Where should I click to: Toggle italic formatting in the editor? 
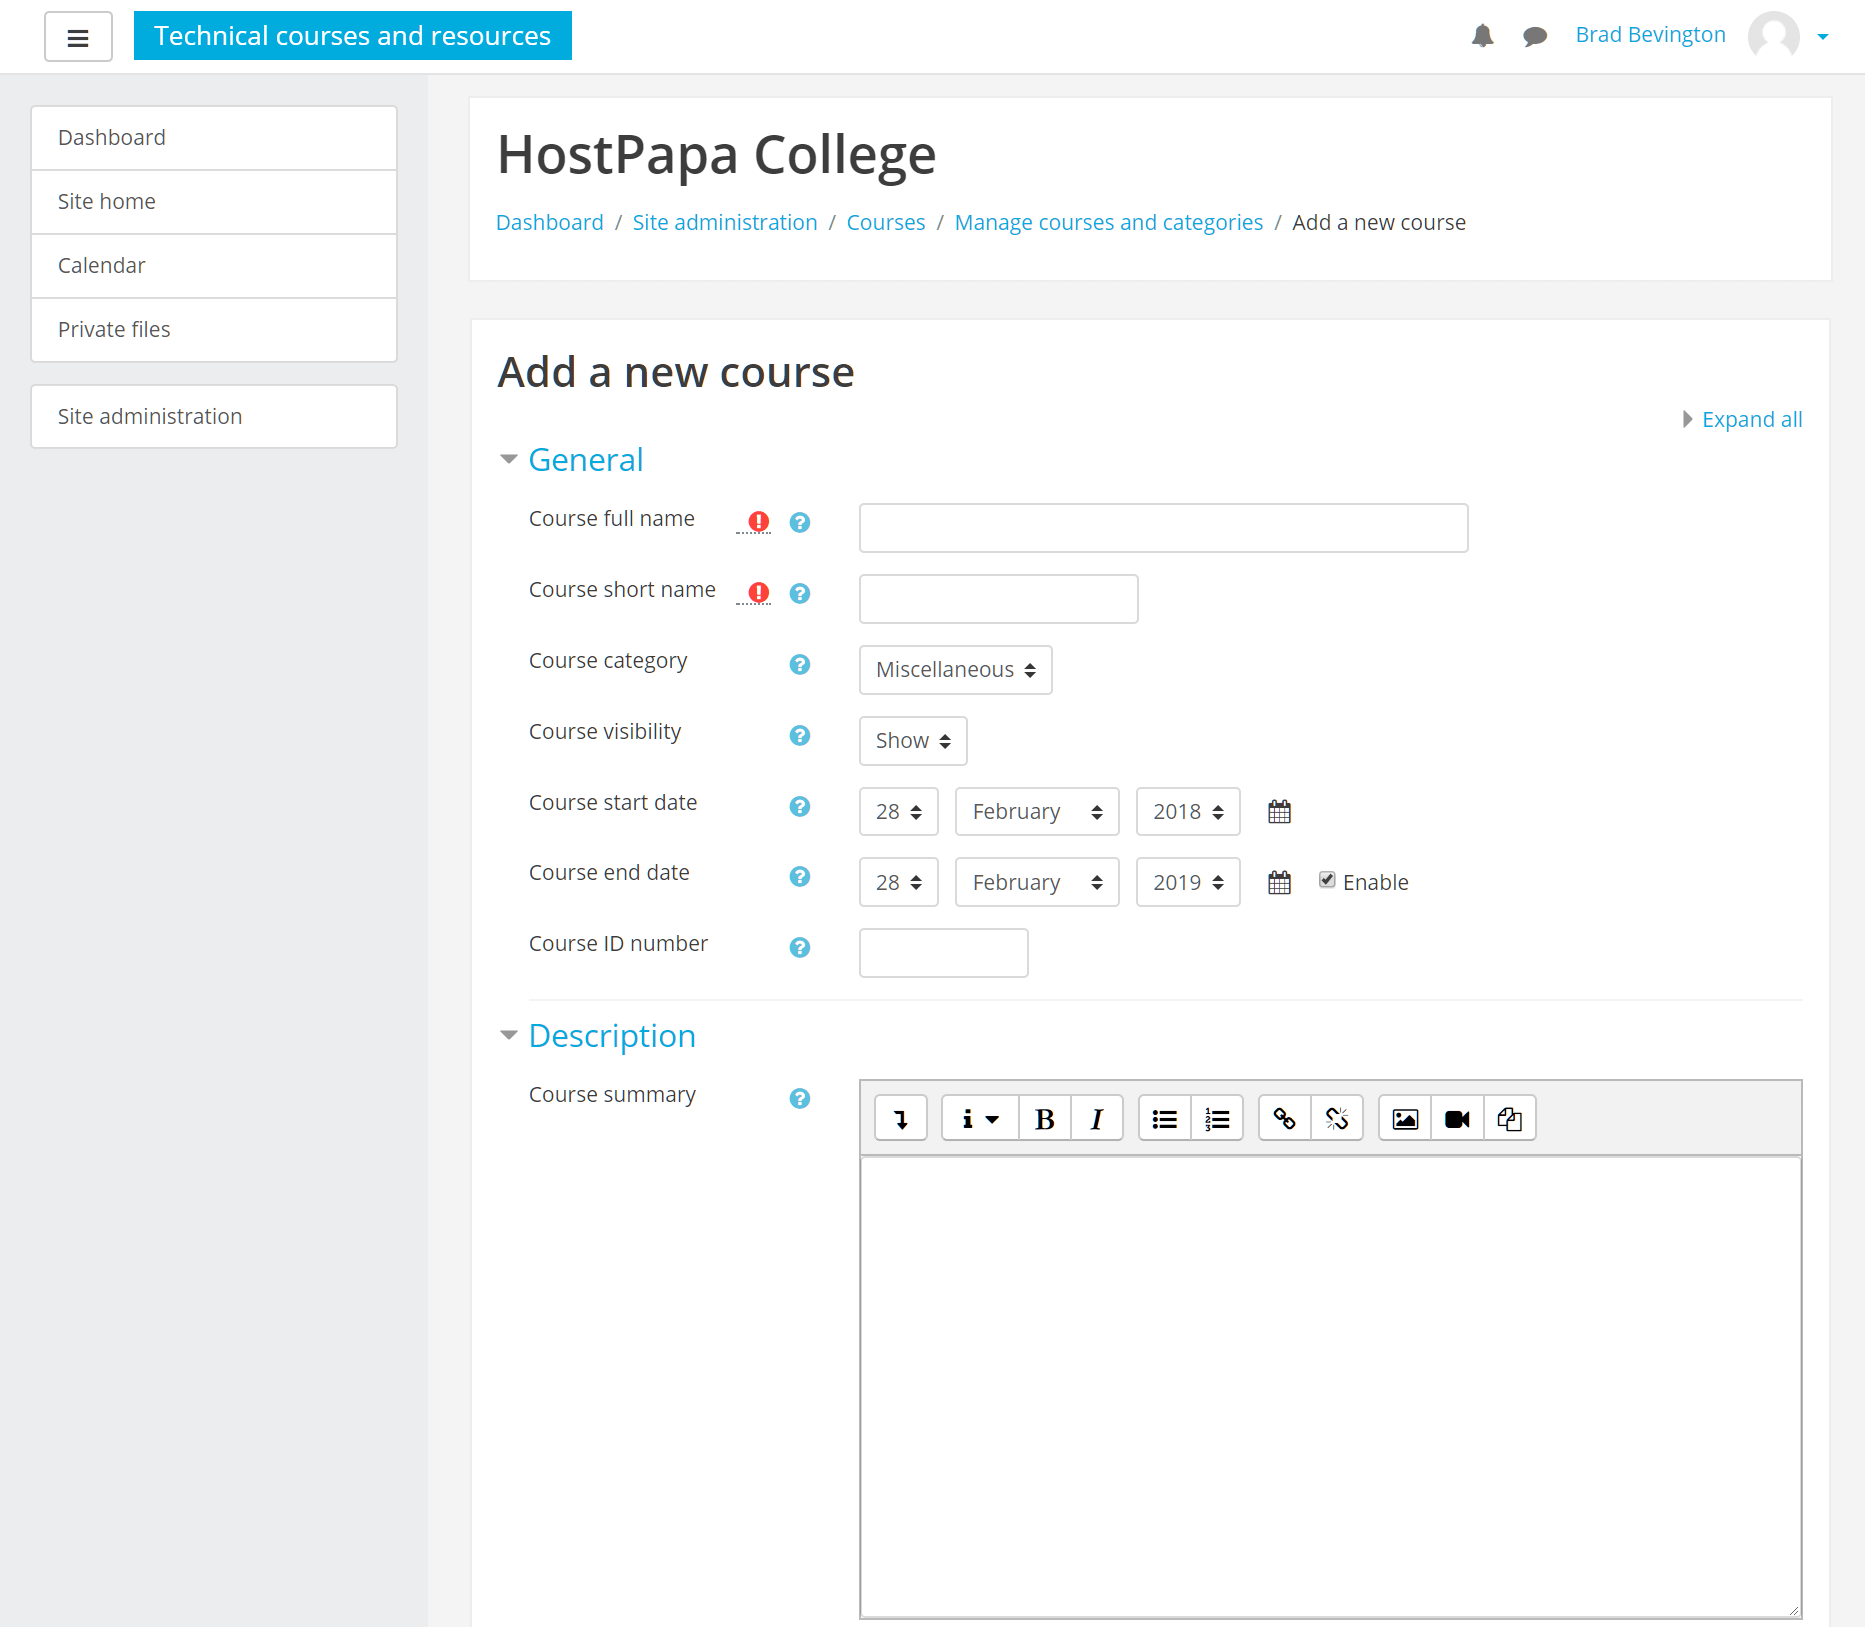pos(1097,1118)
